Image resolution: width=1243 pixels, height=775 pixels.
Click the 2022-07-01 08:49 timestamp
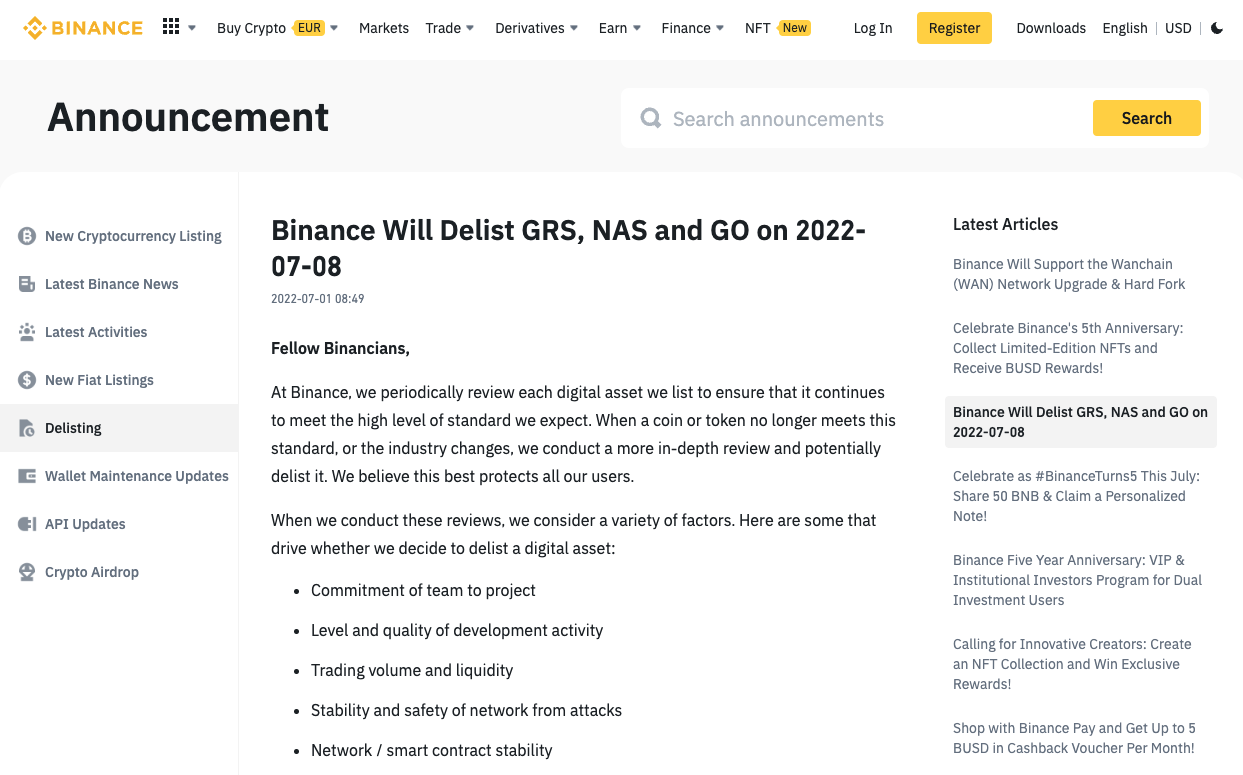coord(317,299)
